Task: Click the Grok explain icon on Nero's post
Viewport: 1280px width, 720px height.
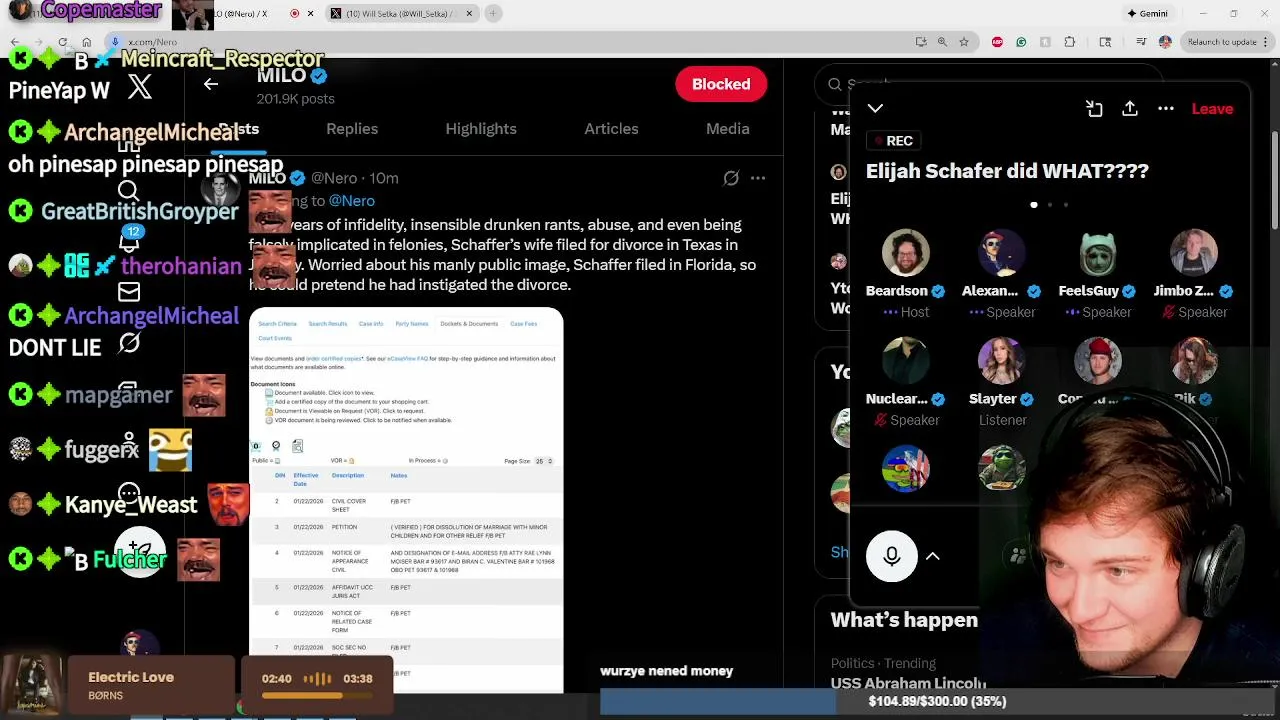Action: coord(731,178)
